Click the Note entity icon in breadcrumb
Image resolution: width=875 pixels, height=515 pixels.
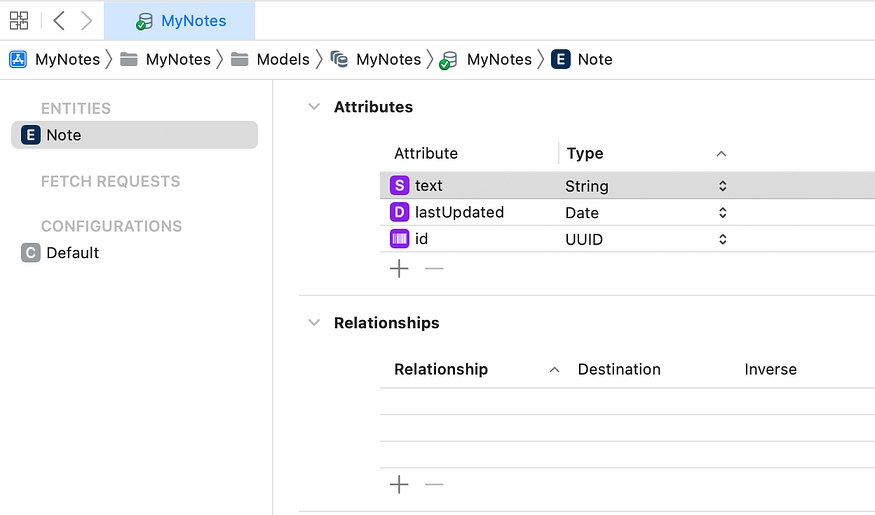click(561, 60)
